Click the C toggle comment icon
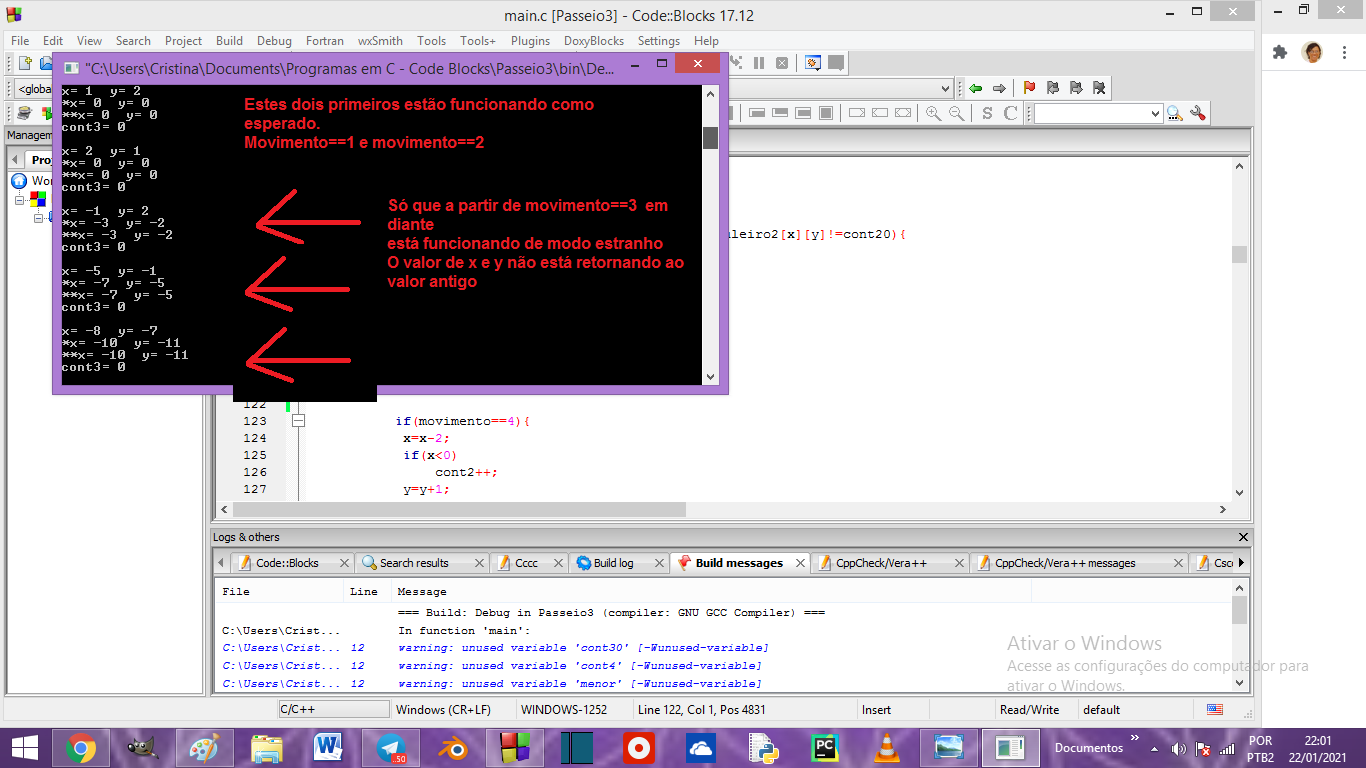1366x768 pixels. 1011,114
